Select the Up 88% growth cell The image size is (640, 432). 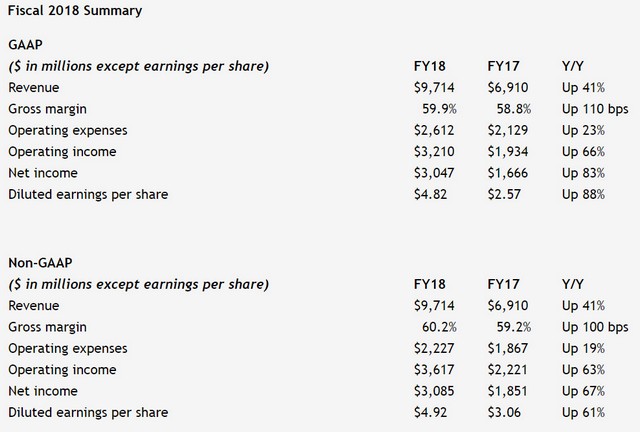tap(585, 194)
